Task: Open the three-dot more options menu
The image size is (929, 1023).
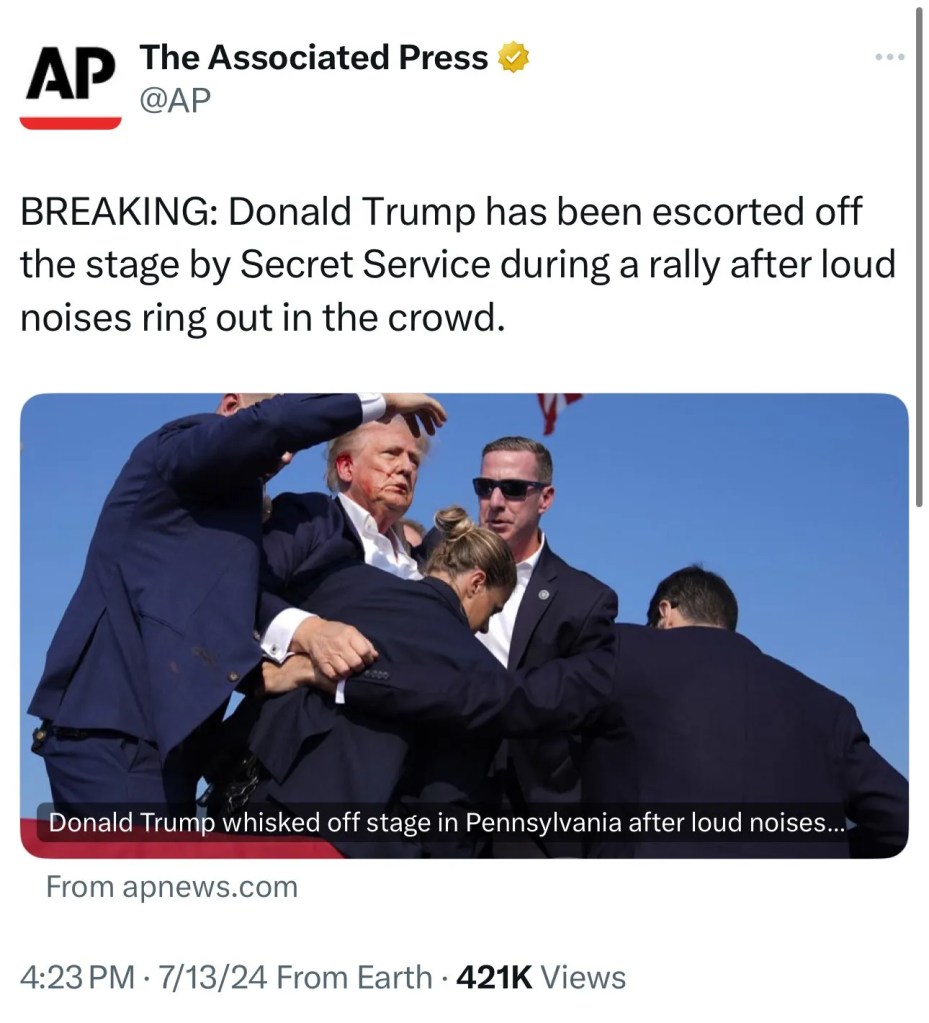Action: (x=889, y=57)
